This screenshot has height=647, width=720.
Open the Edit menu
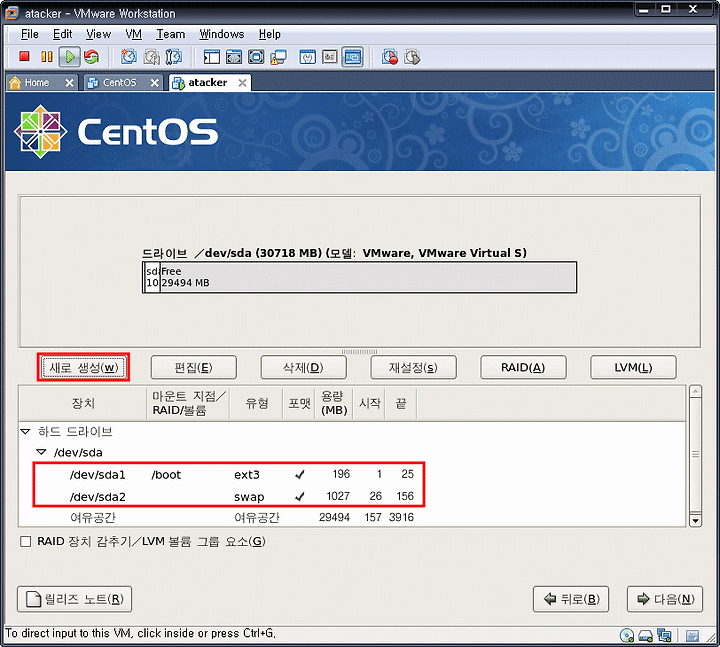(x=62, y=34)
